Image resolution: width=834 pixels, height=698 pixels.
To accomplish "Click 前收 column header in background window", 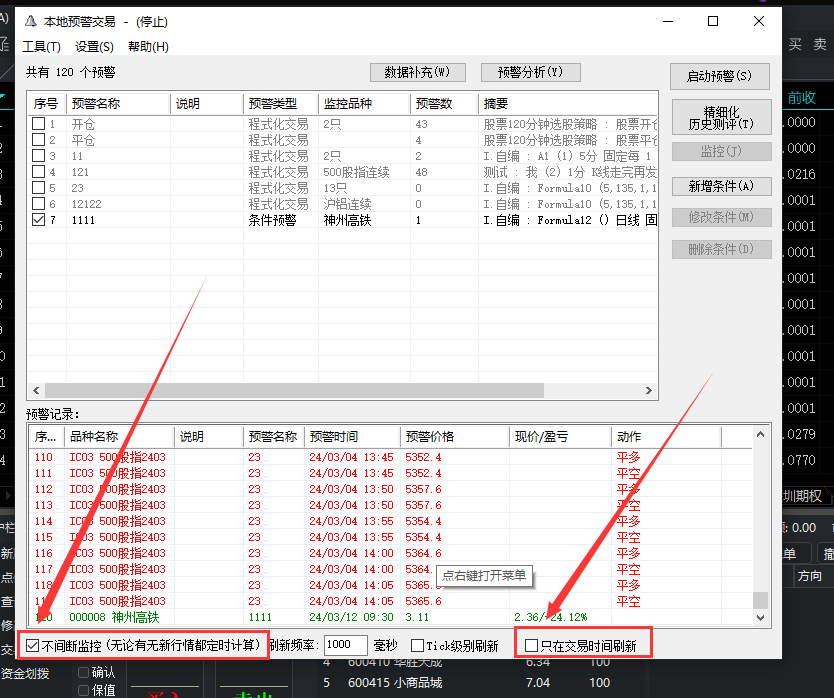I will pos(802,98).
